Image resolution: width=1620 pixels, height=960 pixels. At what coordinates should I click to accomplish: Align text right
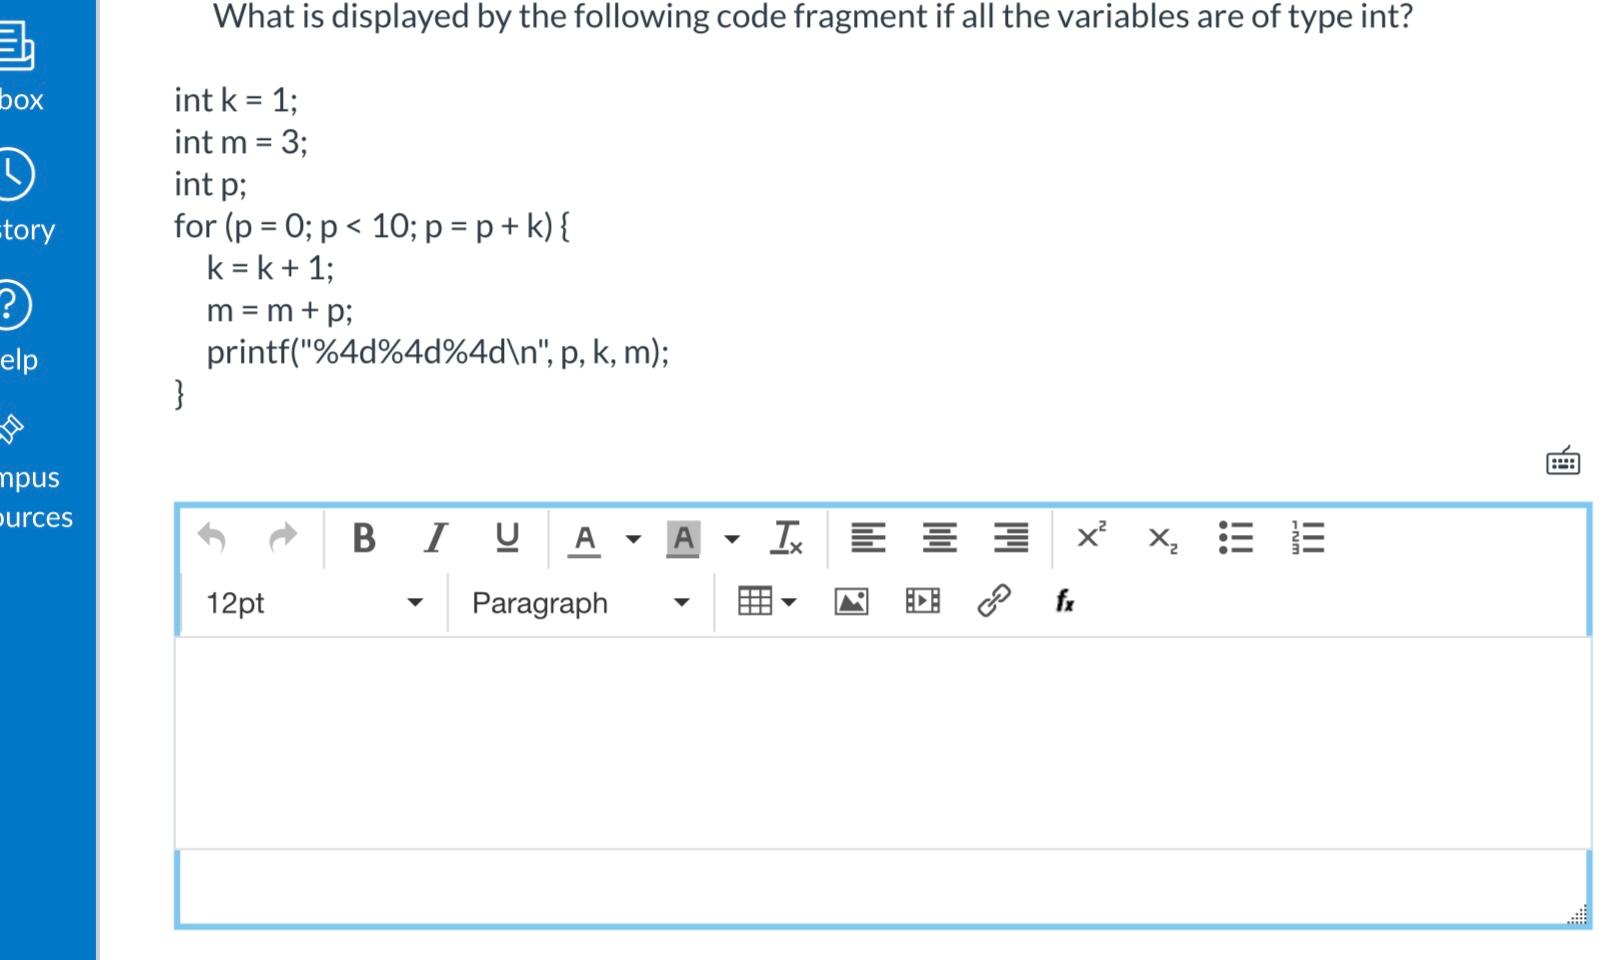(1011, 538)
